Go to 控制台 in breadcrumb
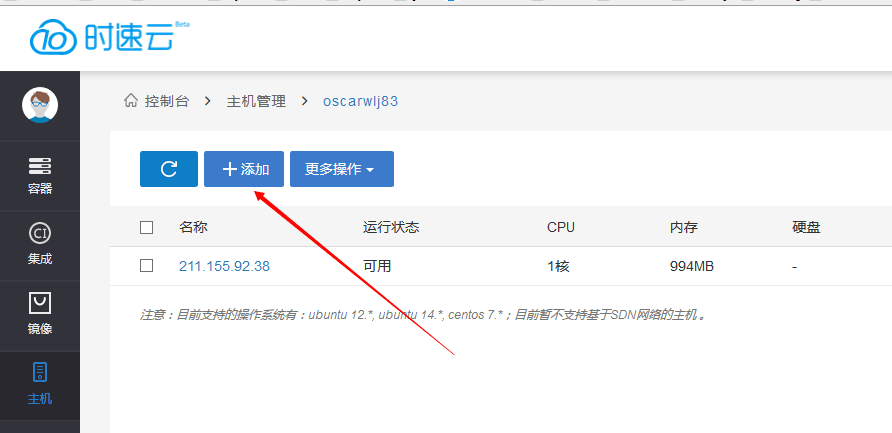This screenshot has width=892, height=433. pyautogui.click(x=166, y=101)
